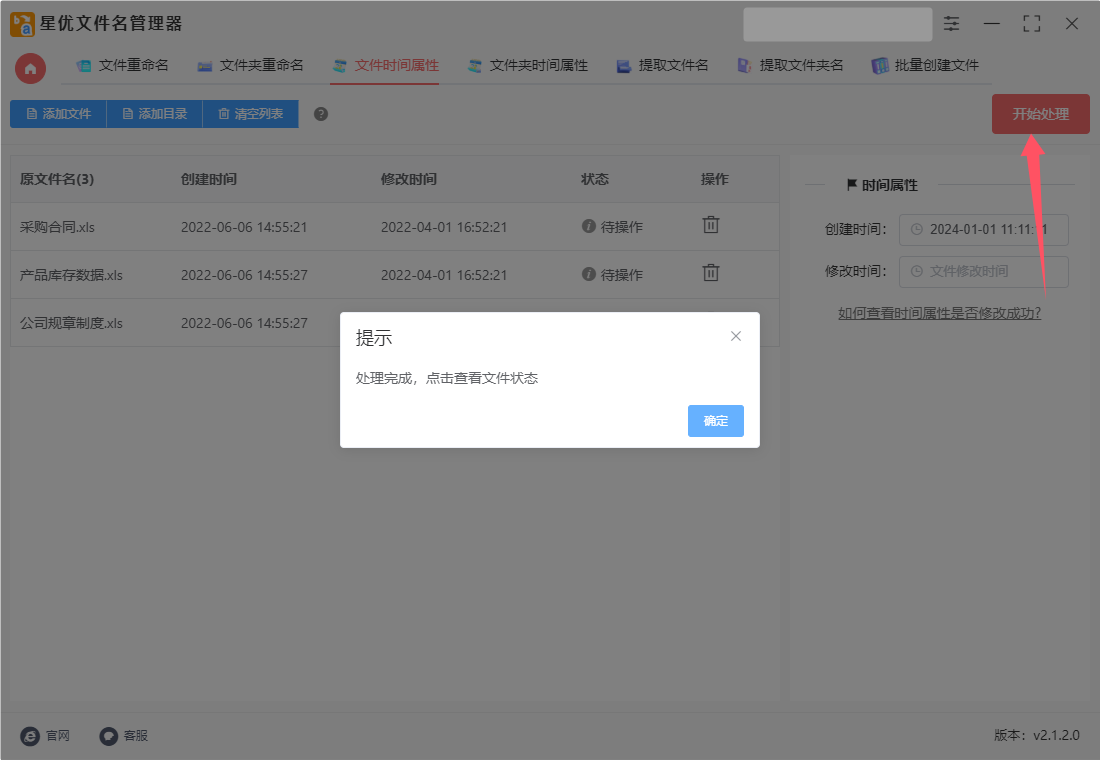Click status info icon for 采购合同.xls
Image resolution: width=1100 pixels, height=760 pixels.
point(589,226)
